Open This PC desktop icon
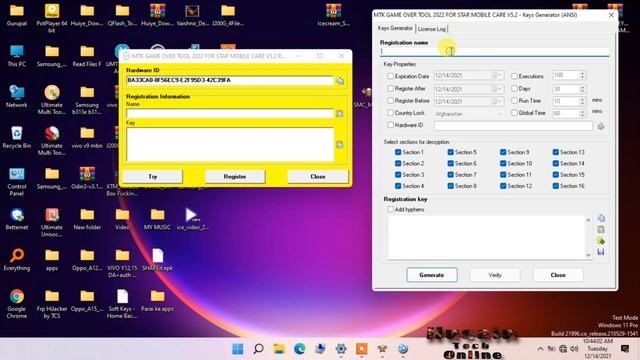Screen dimensions: 640x360 (17, 56)
